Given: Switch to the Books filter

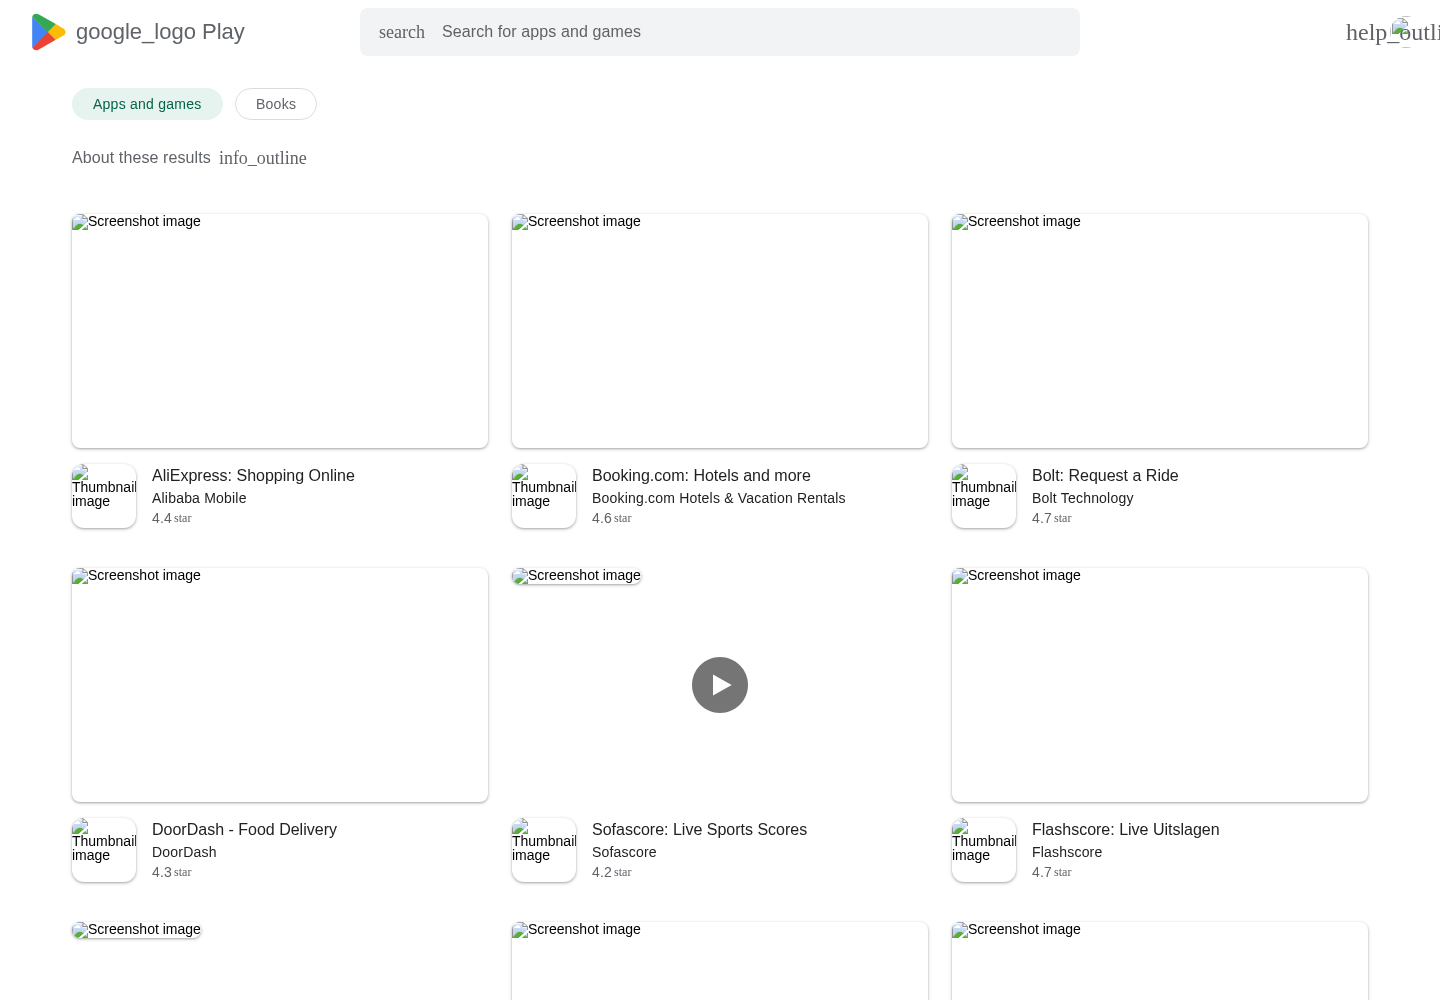Looking at the screenshot, I should click(x=276, y=104).
